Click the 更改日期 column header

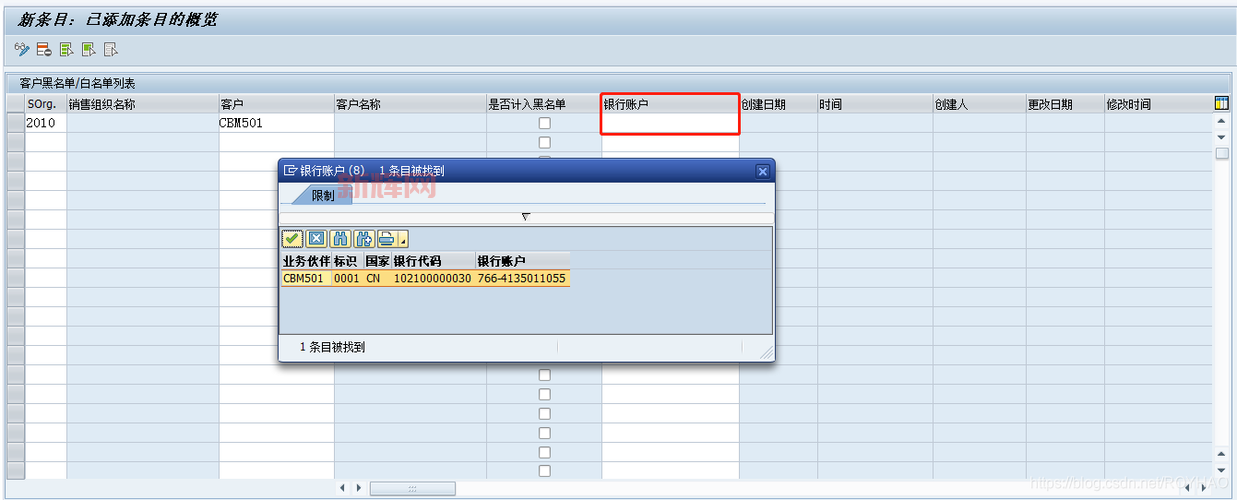[1065, 104]
